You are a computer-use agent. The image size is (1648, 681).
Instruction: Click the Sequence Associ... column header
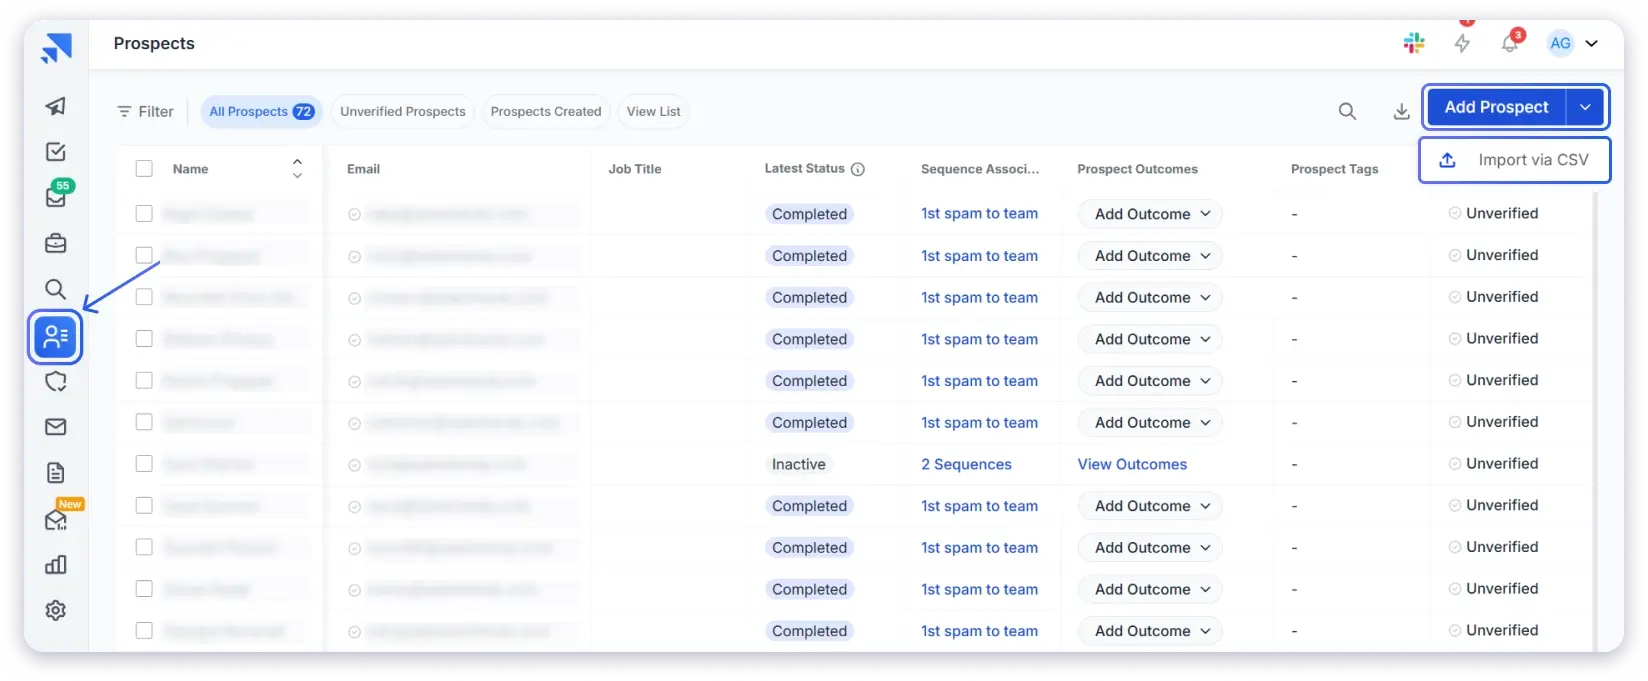(x=980, y=169)
